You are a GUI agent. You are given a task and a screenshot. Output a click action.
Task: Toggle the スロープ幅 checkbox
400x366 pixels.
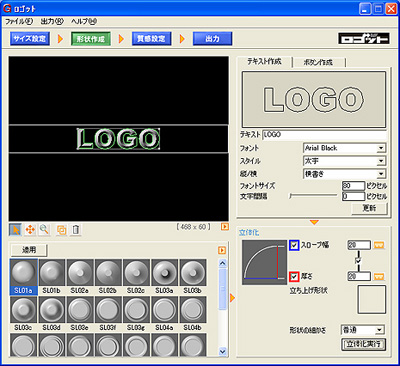point(294,246)
